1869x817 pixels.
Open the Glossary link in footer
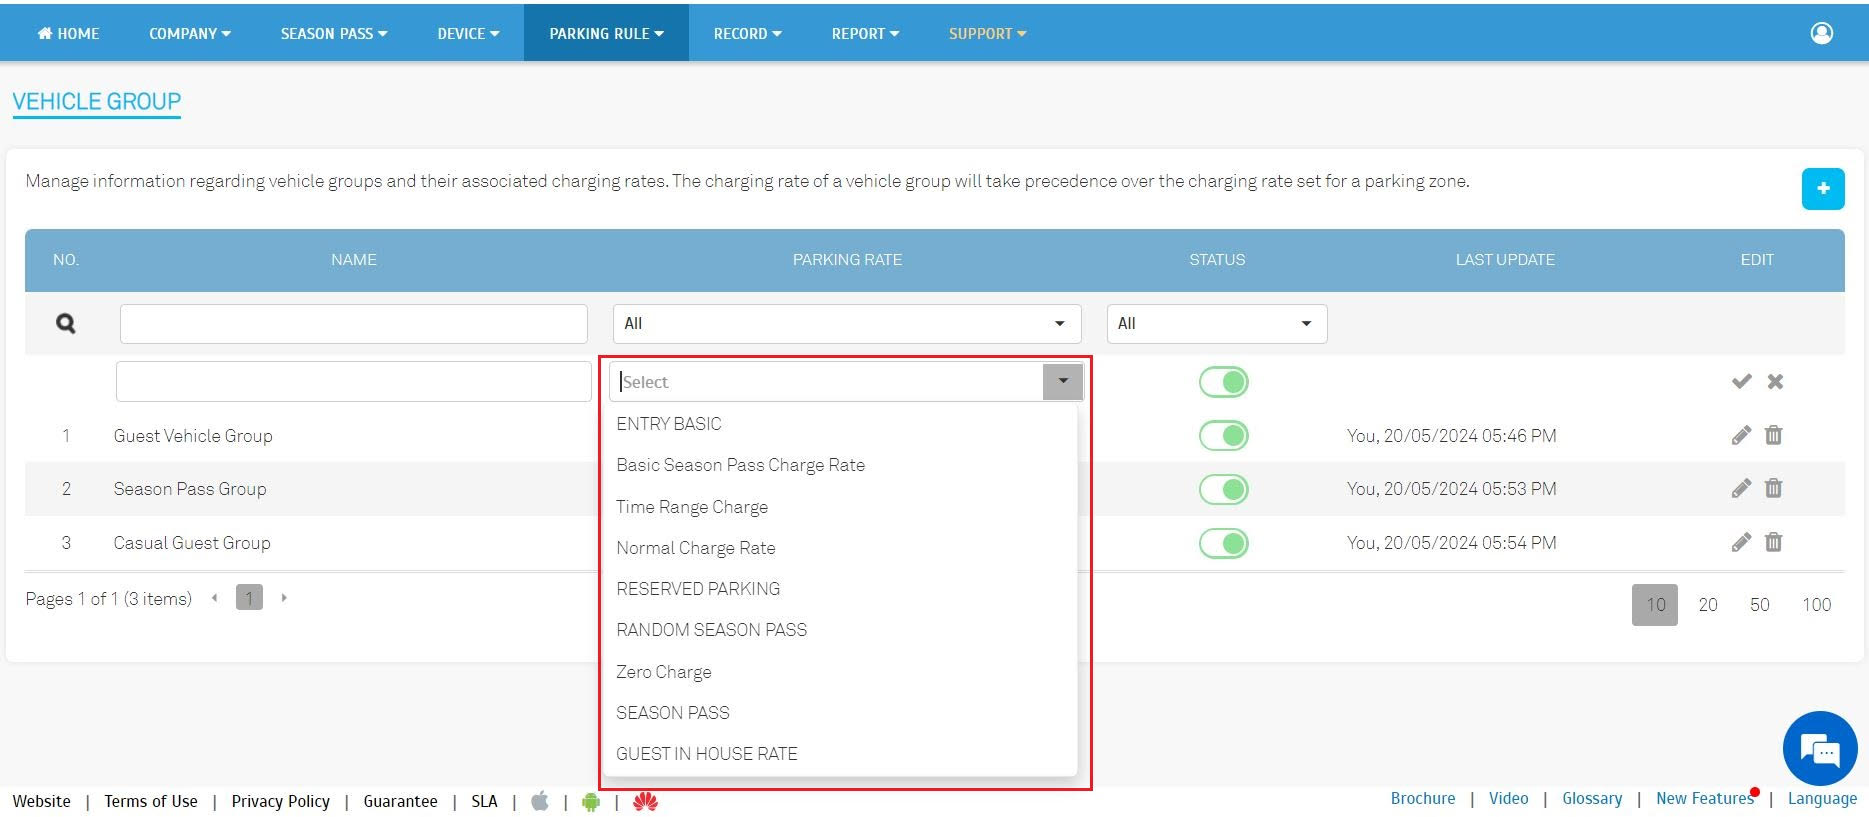(1591, 798)
